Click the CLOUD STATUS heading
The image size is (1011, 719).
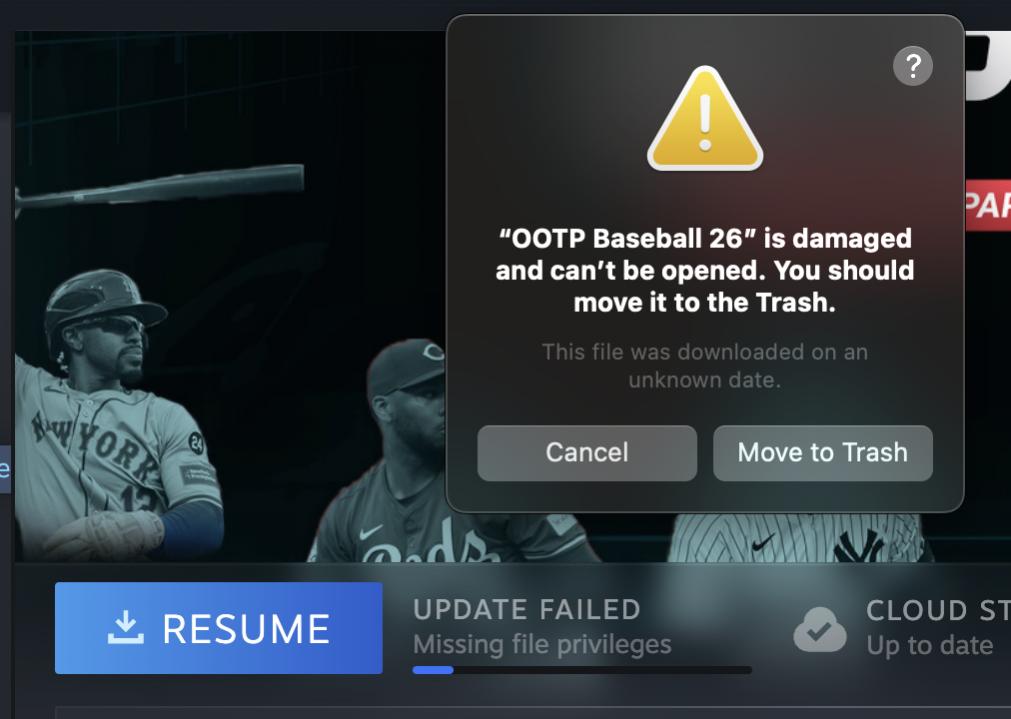coord(938,611)
